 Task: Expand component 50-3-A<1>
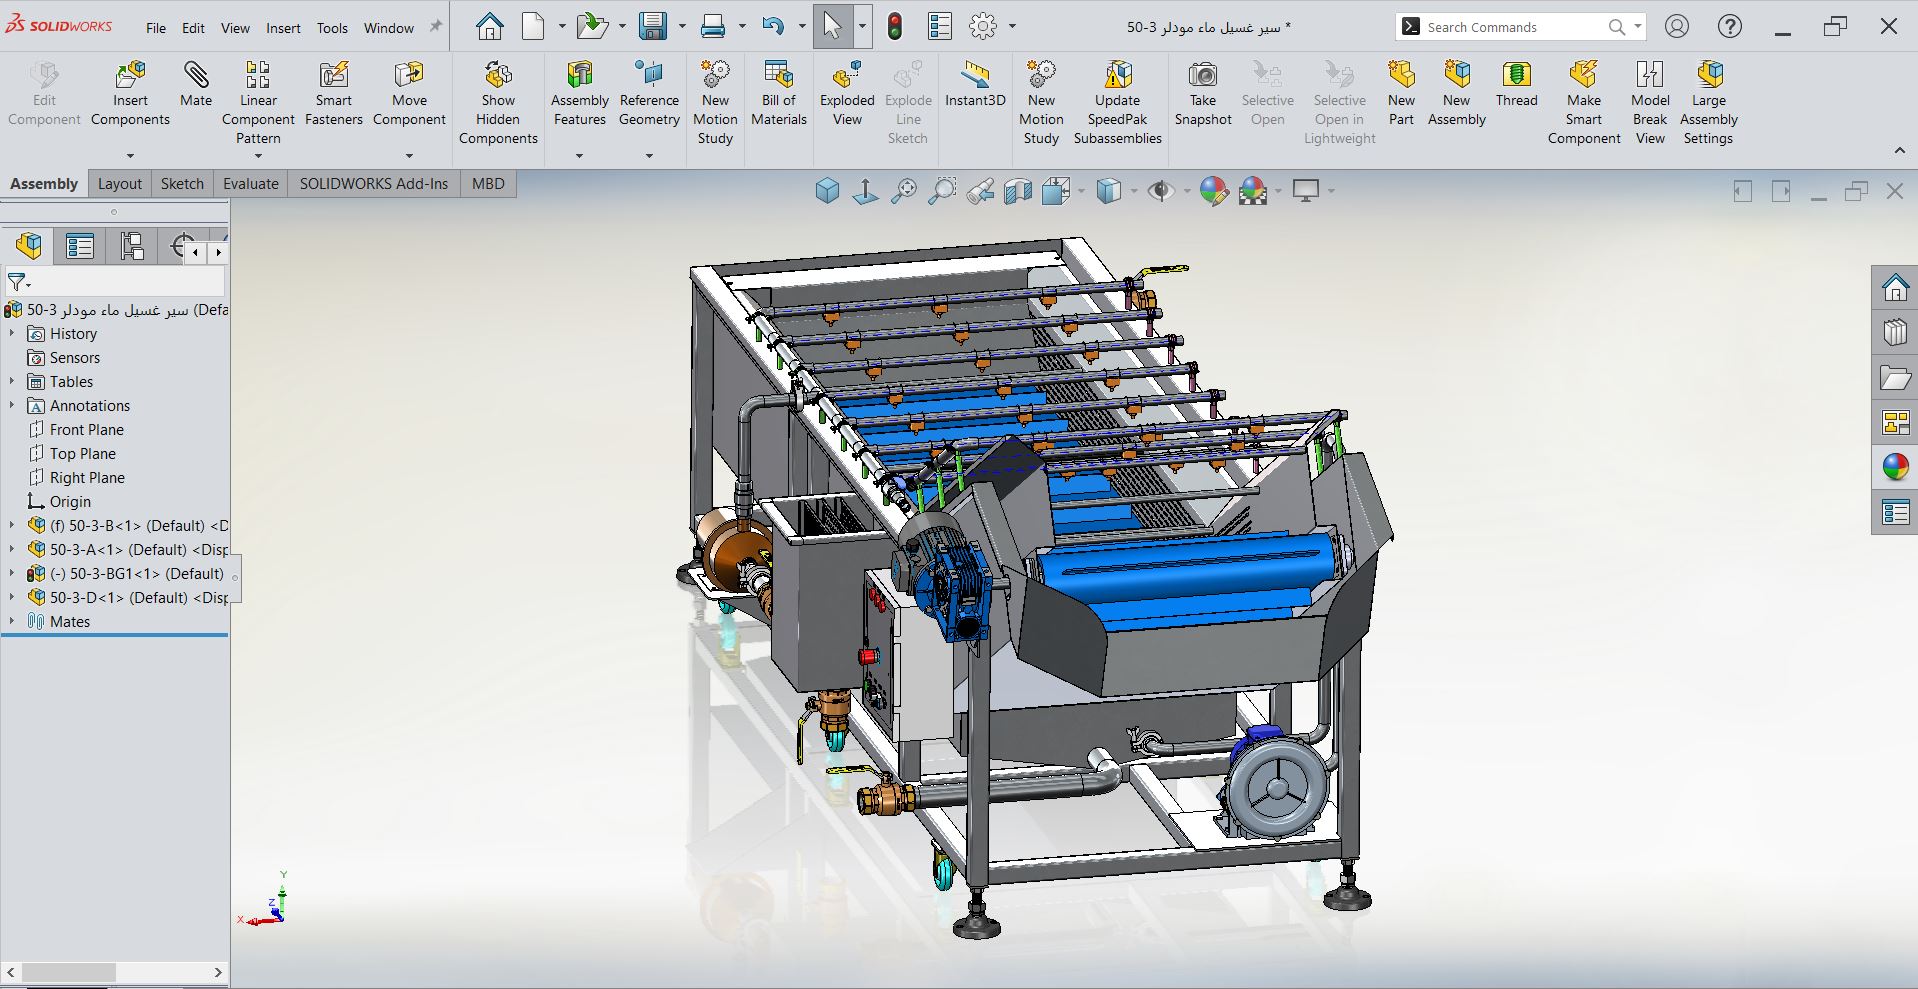12,550
